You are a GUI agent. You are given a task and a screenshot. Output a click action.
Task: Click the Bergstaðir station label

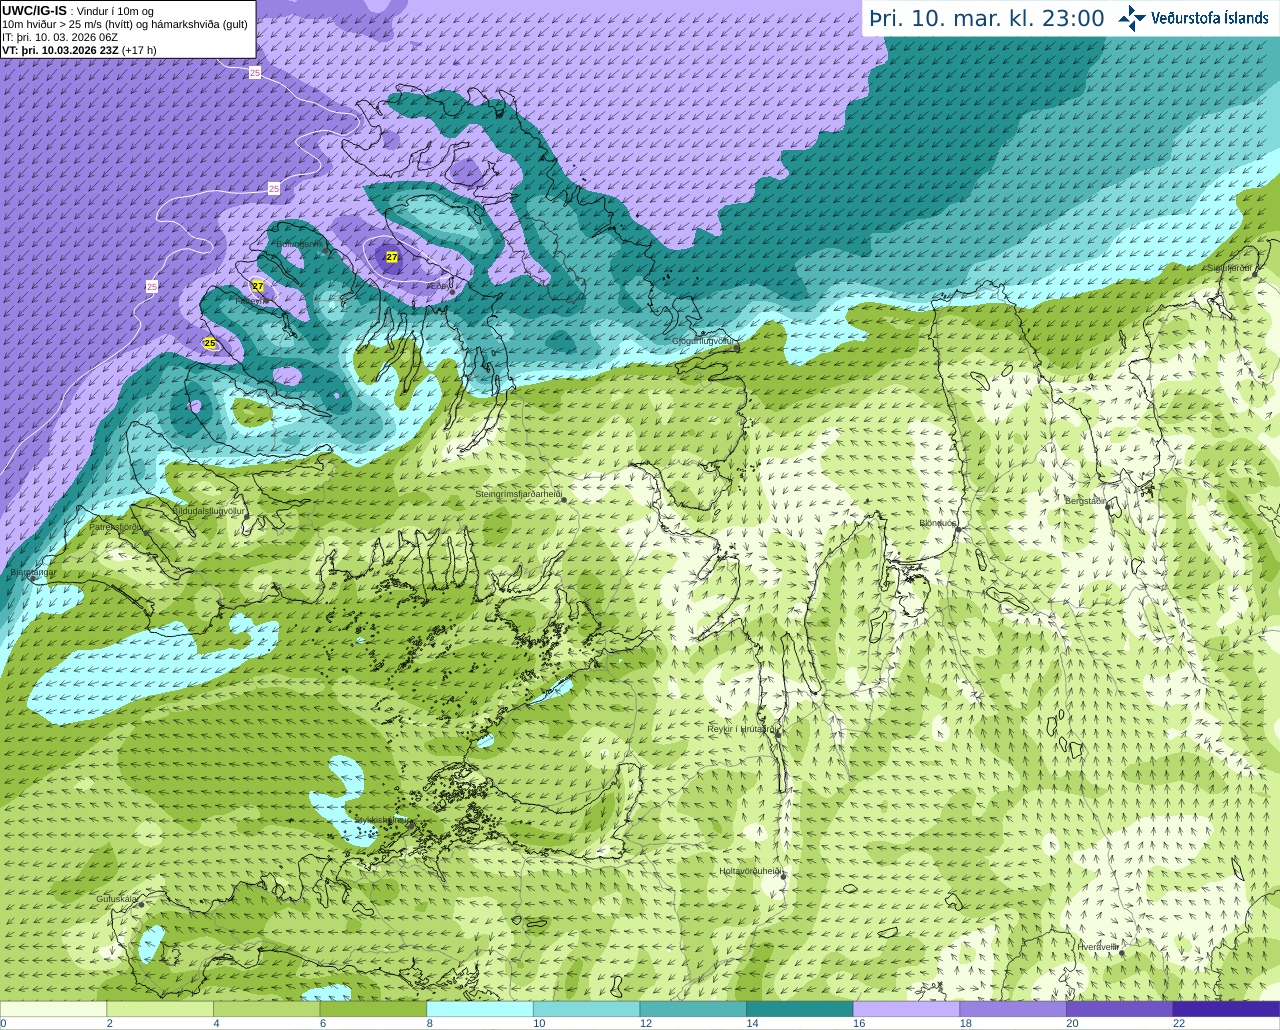click(x=1086, y=500)
